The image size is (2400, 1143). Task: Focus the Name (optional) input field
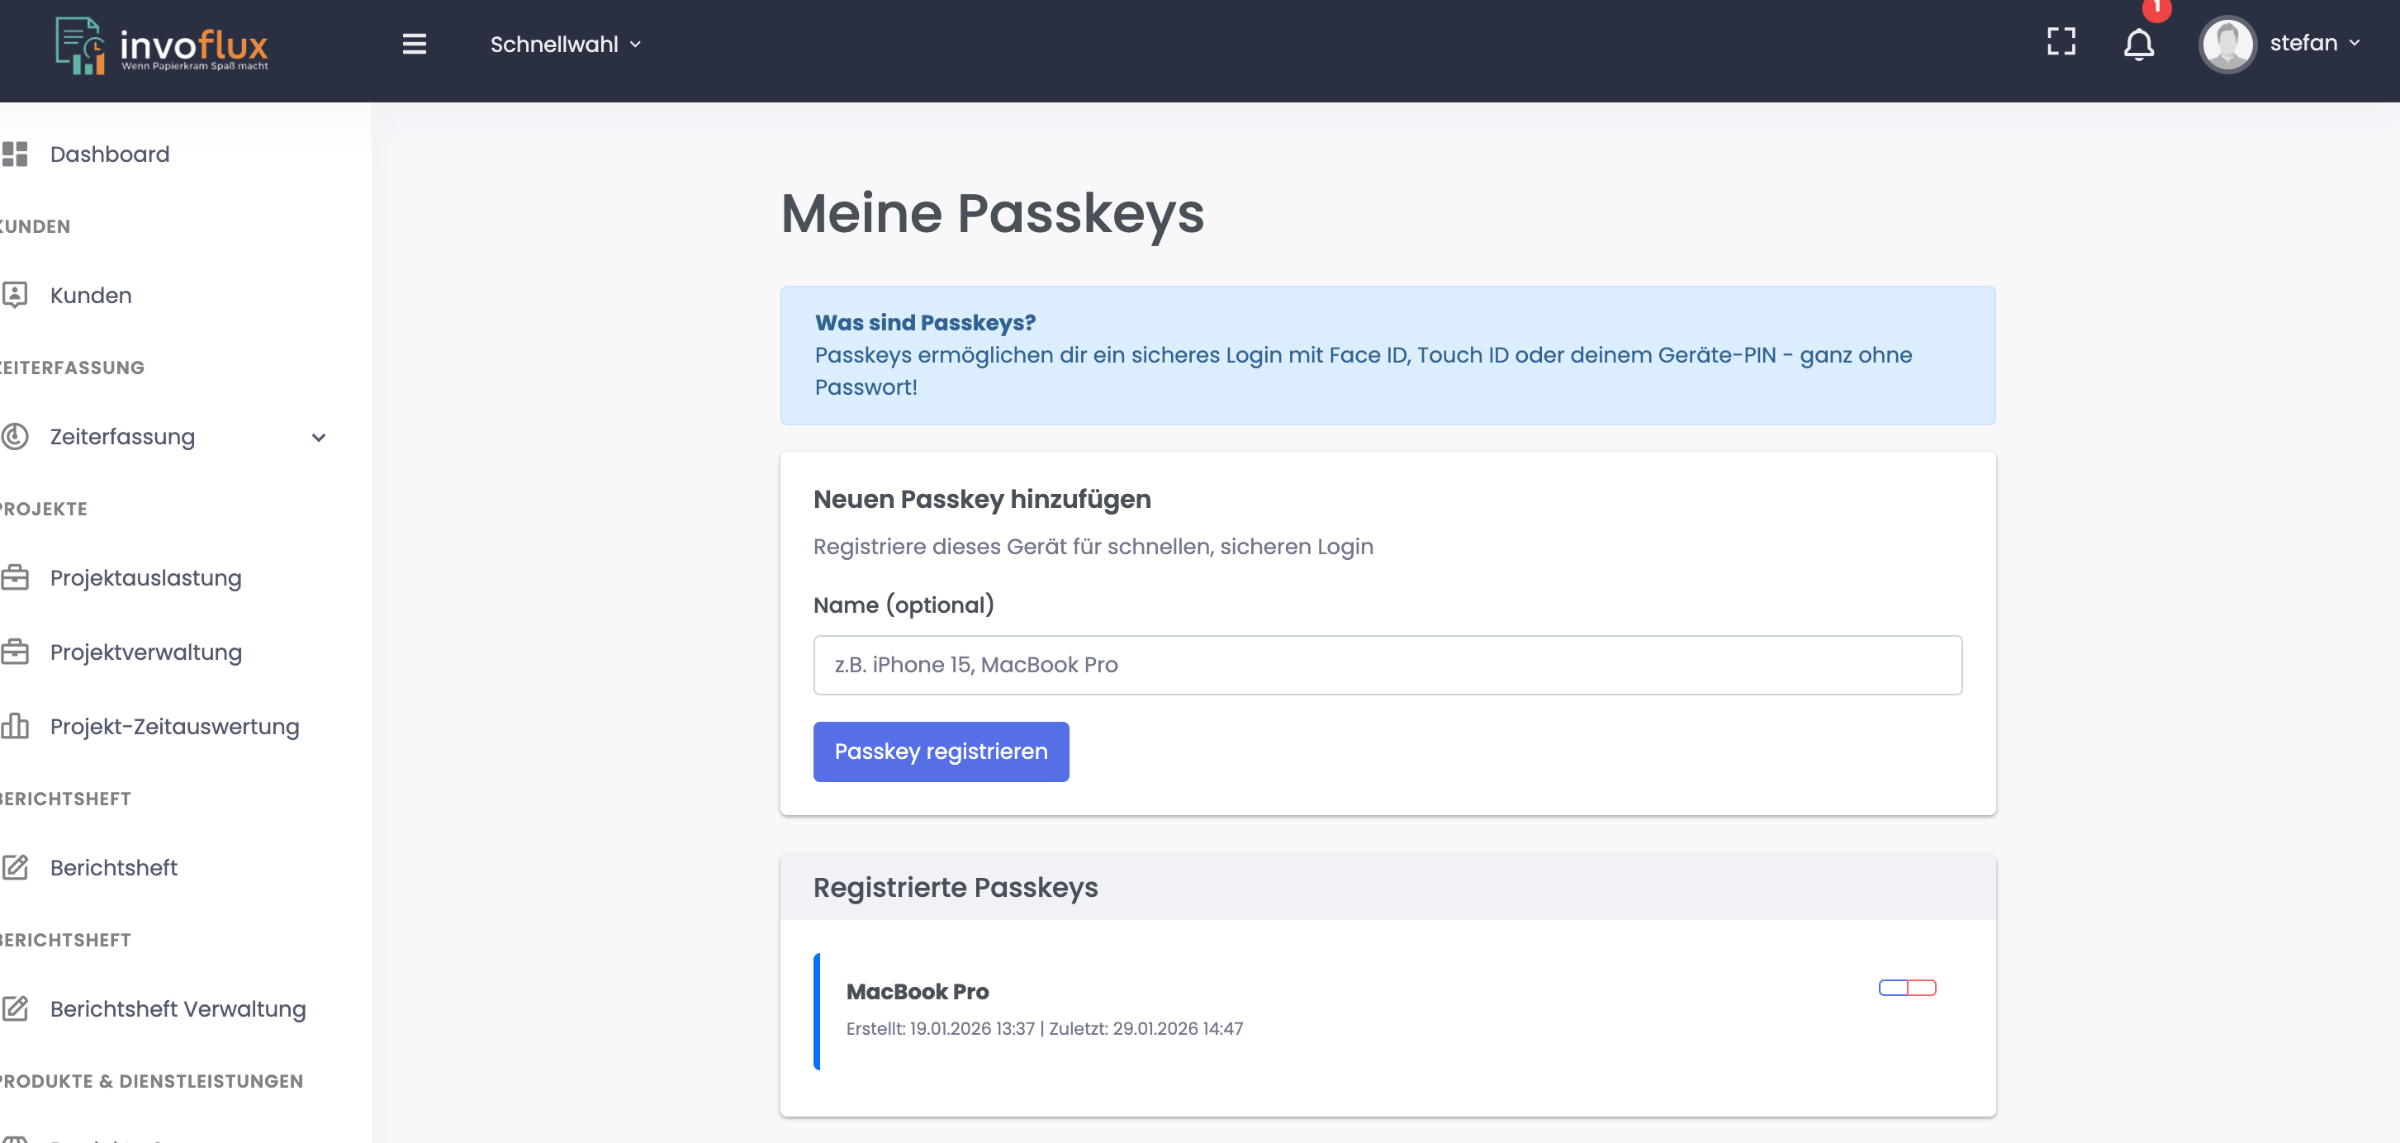[1387, 665]
